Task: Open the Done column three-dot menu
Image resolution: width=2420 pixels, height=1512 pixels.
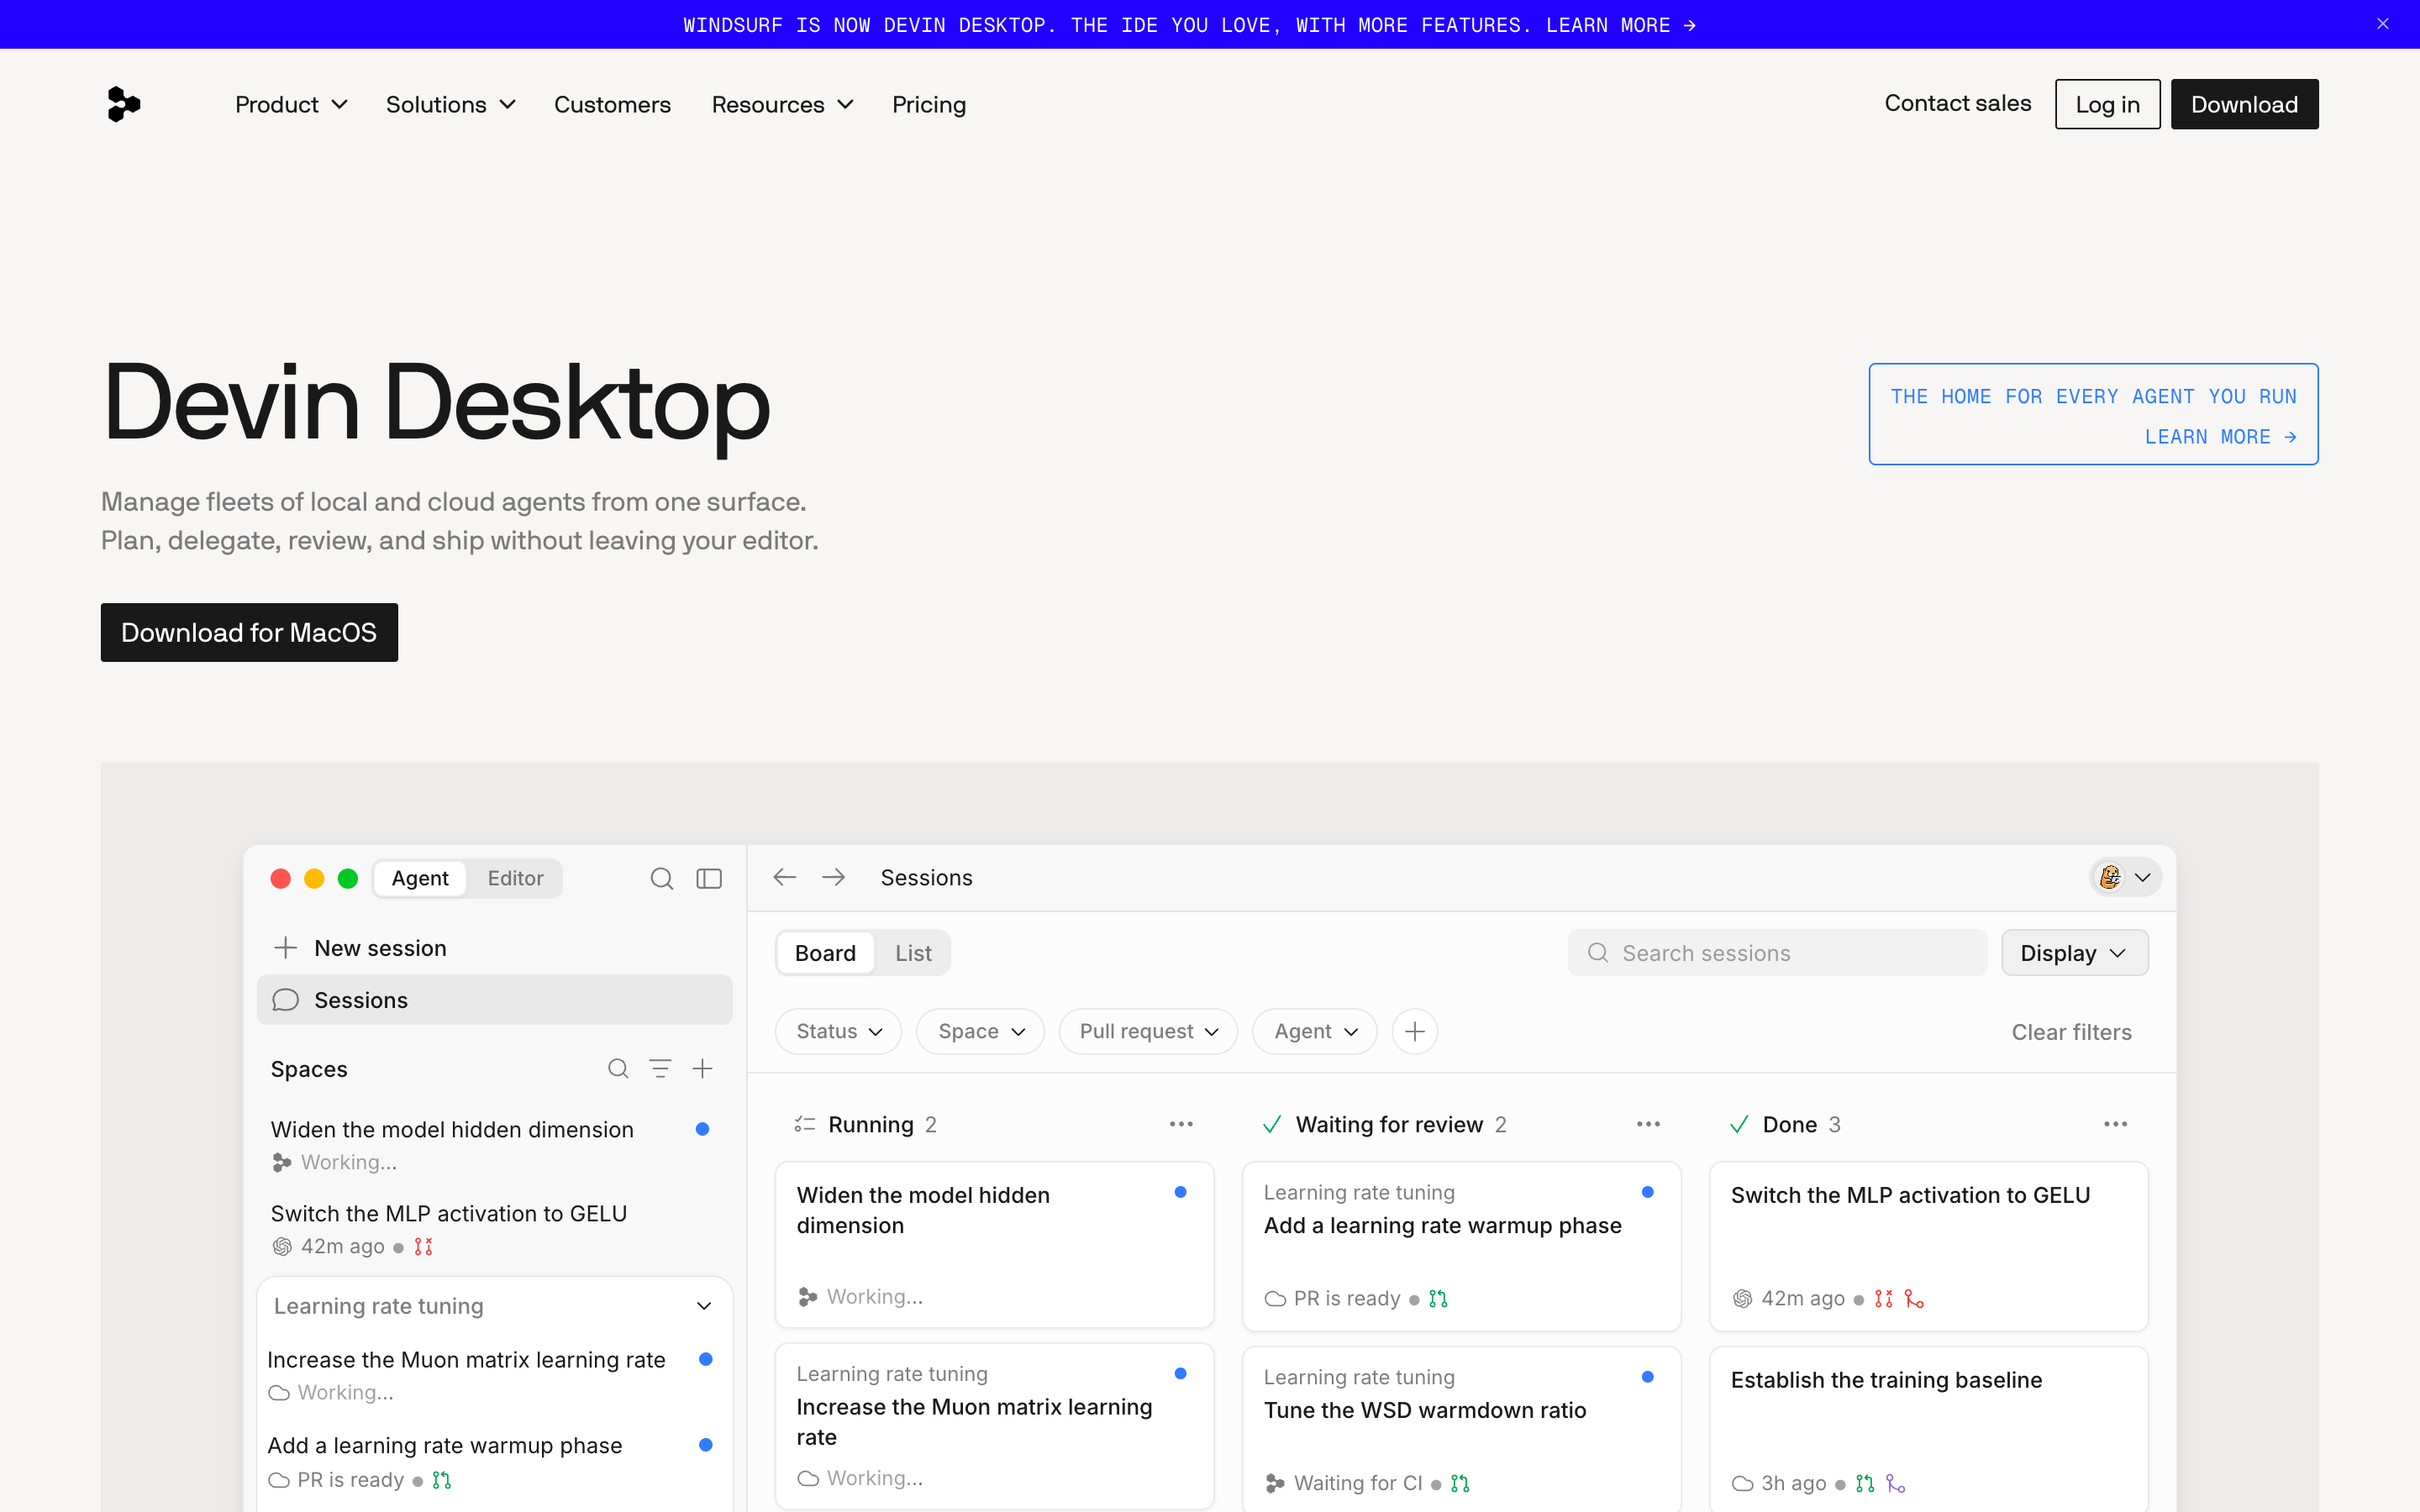Action: [x=2115, y=1124]
